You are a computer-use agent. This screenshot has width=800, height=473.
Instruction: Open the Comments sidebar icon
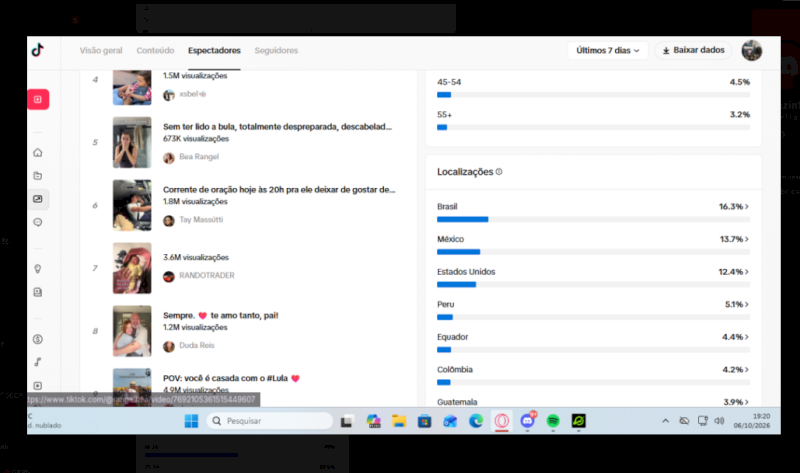point(38,222)
